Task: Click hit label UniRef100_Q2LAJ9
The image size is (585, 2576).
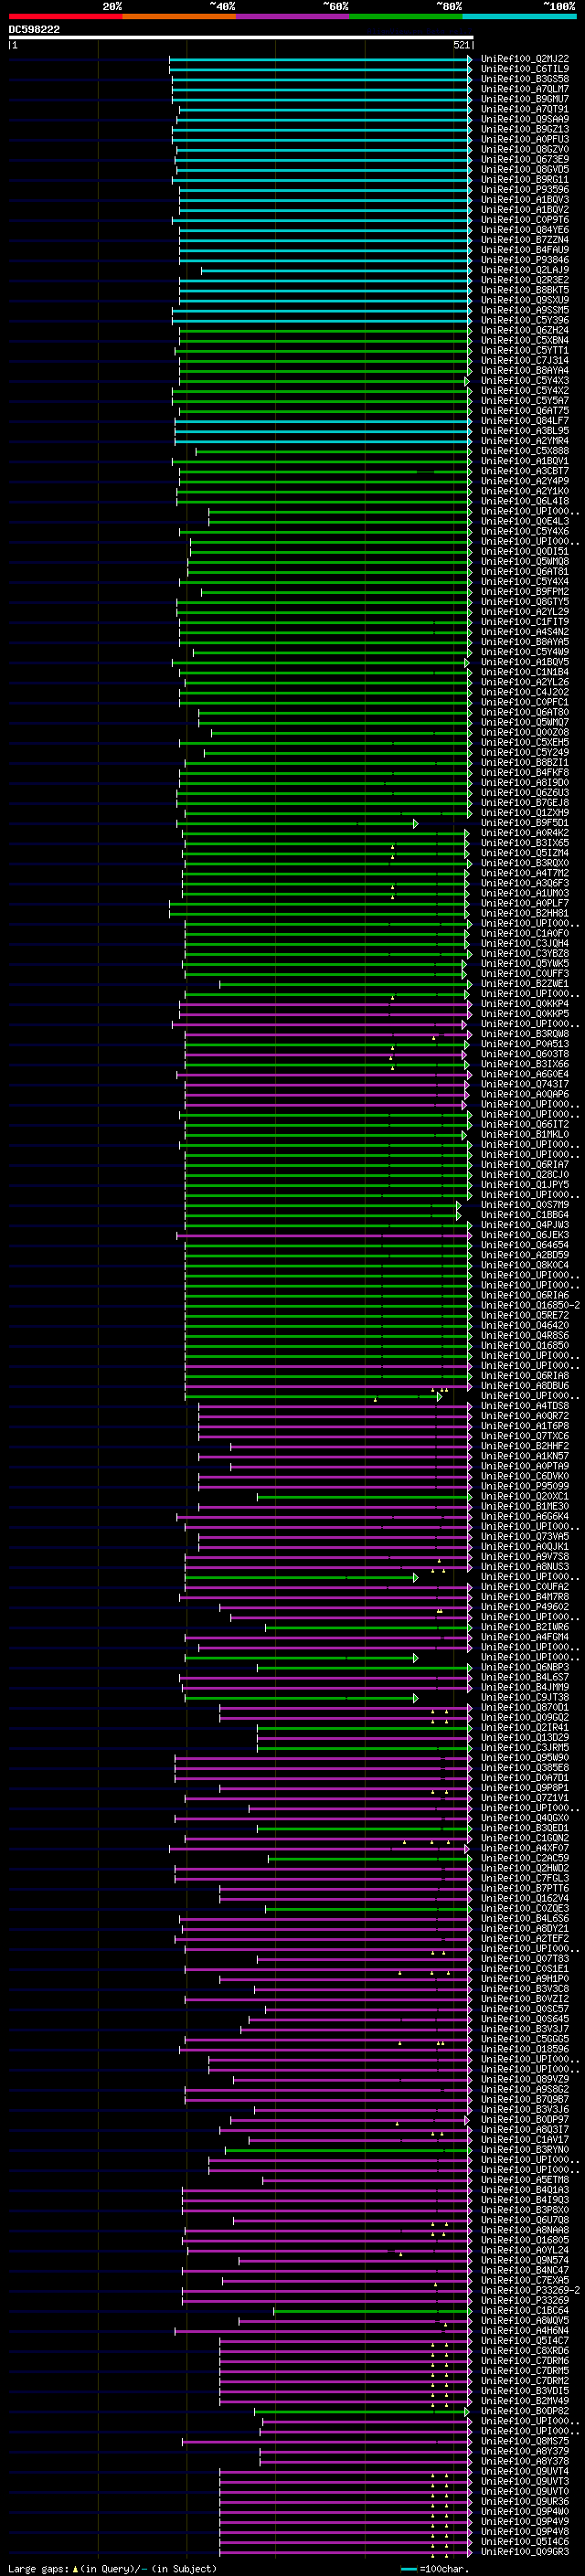Action: (525, 270)
